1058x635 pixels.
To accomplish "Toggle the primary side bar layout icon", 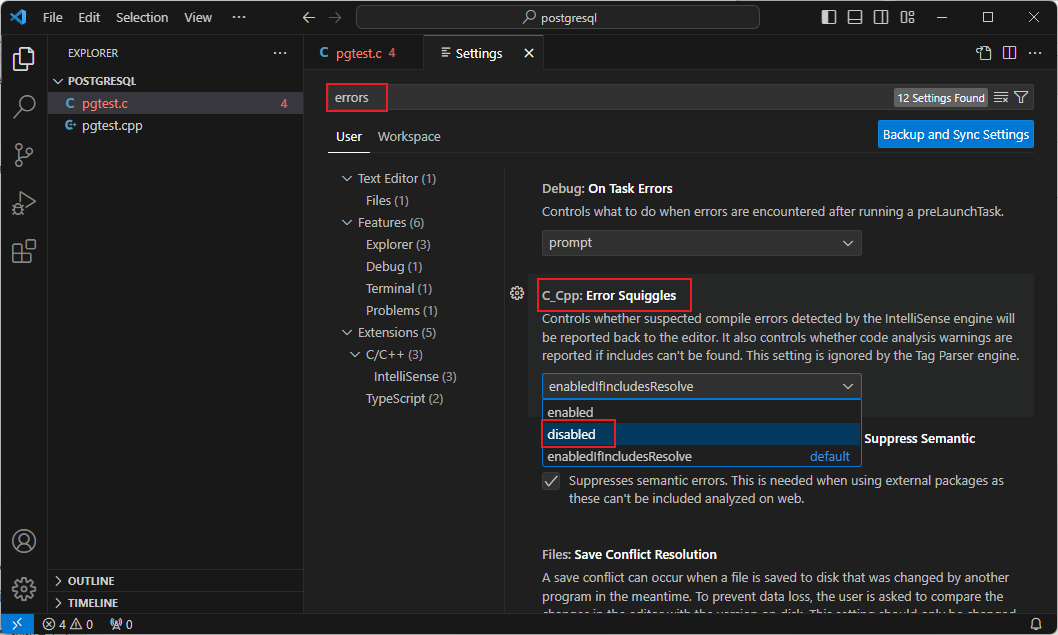I will pos(829,17).
